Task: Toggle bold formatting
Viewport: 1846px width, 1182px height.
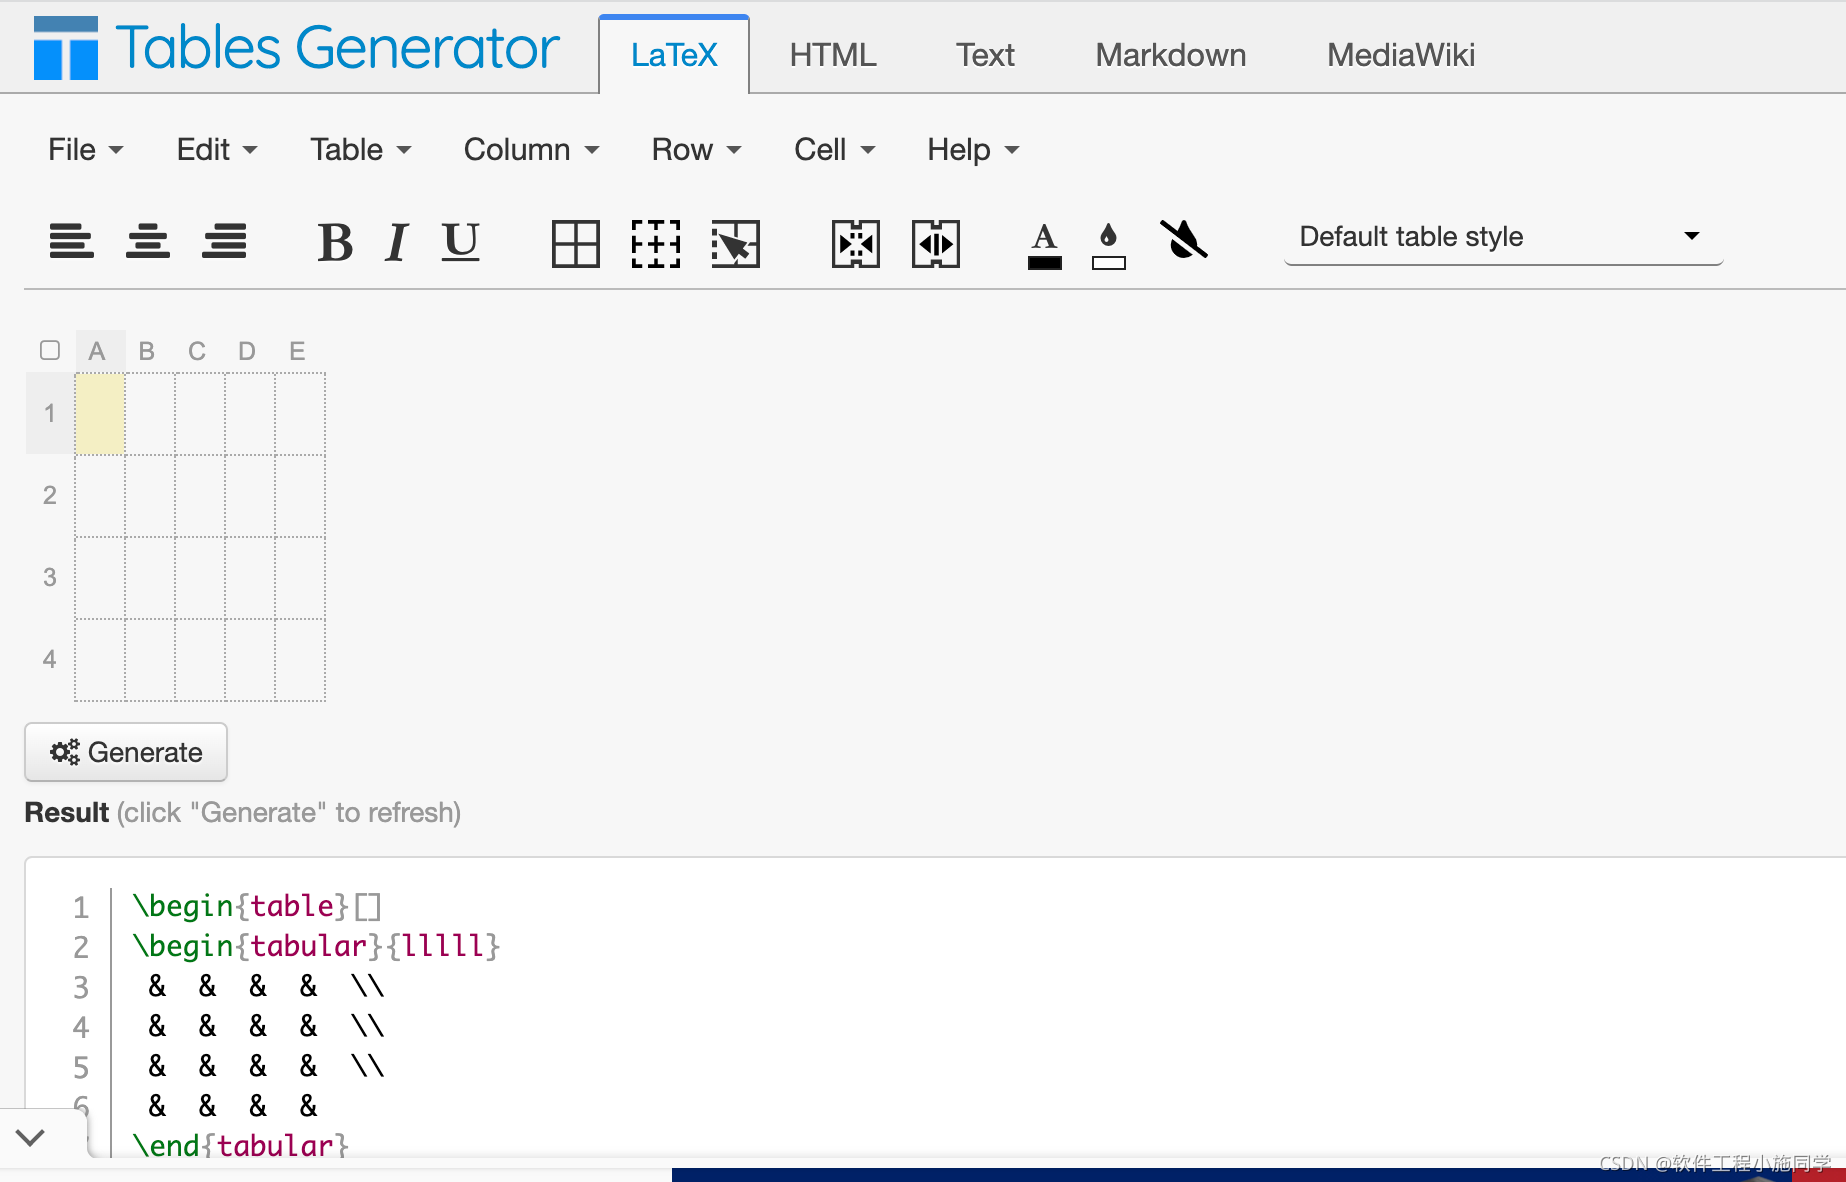Action: point(335,242)
